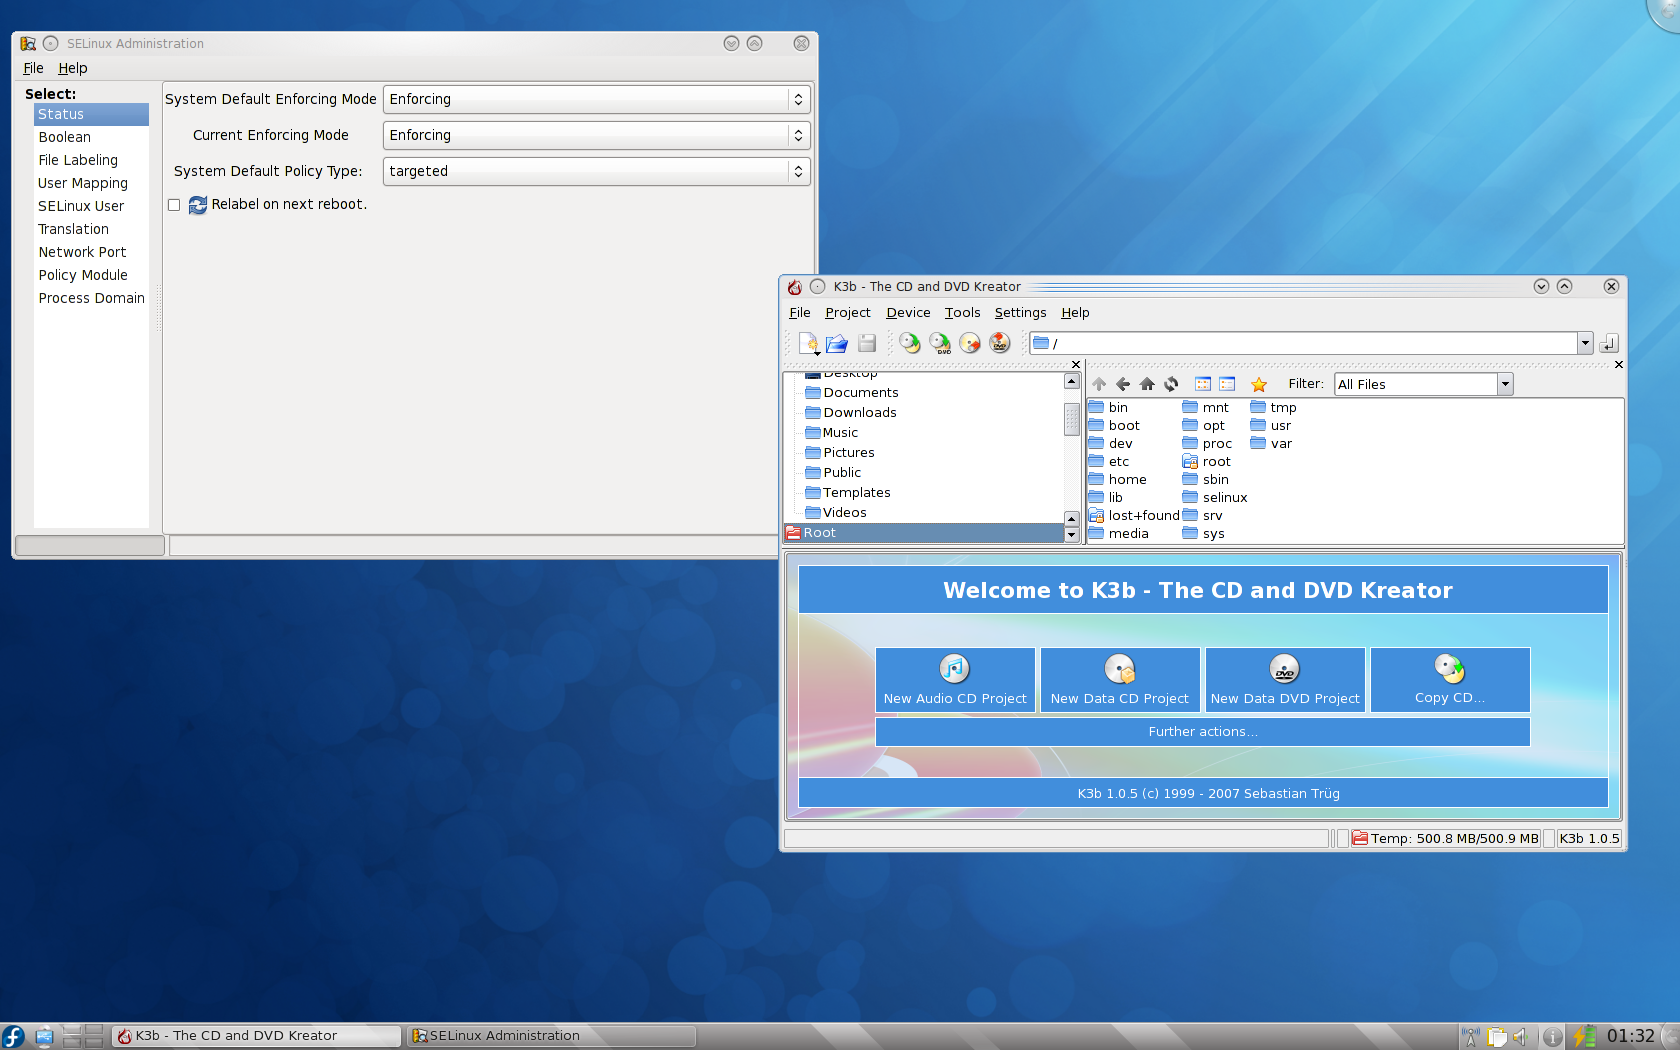Open Help menu in SELinux Administration
The height and width of the screenshot is (1050, 1680).
pyautogui.click(x=73, y=68)
